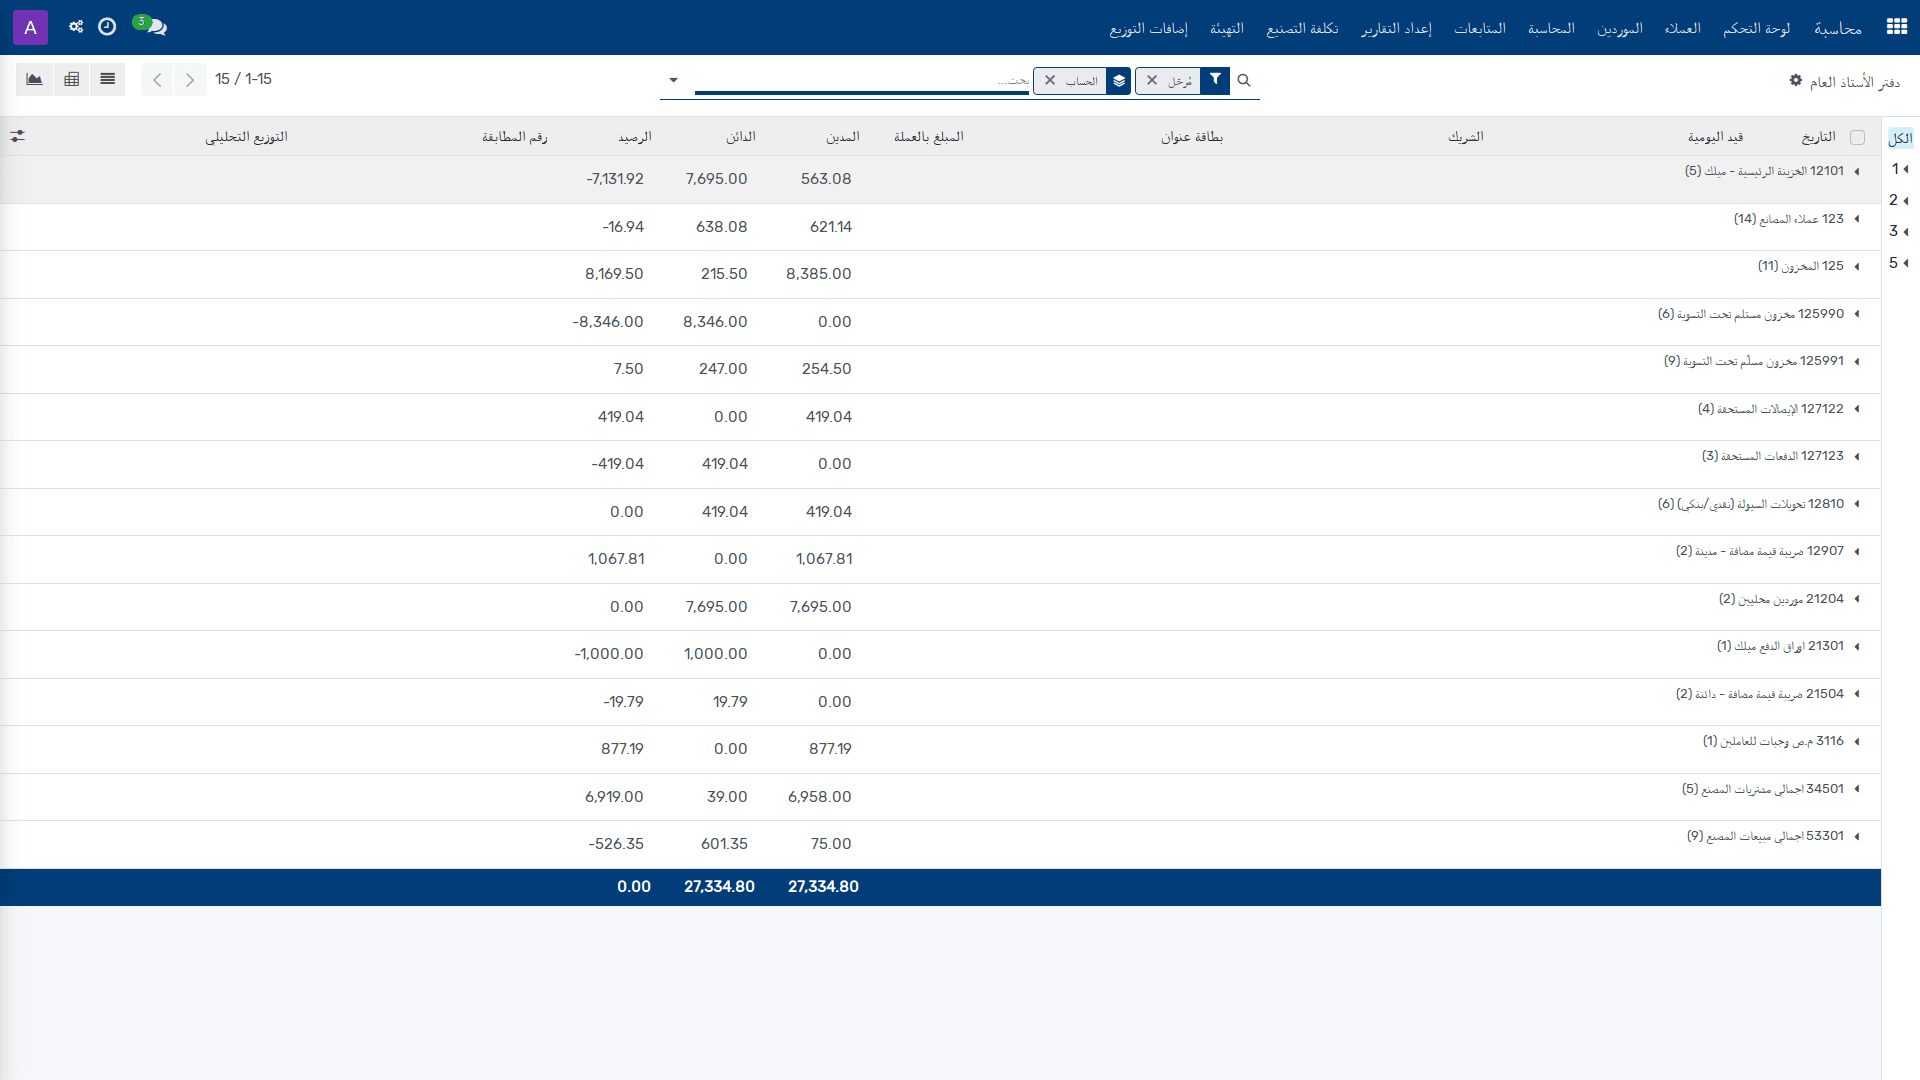The height and width of the screenshot is (1080, 1920).
Task: Open the activities clock icon
Action: click(107, 27)
